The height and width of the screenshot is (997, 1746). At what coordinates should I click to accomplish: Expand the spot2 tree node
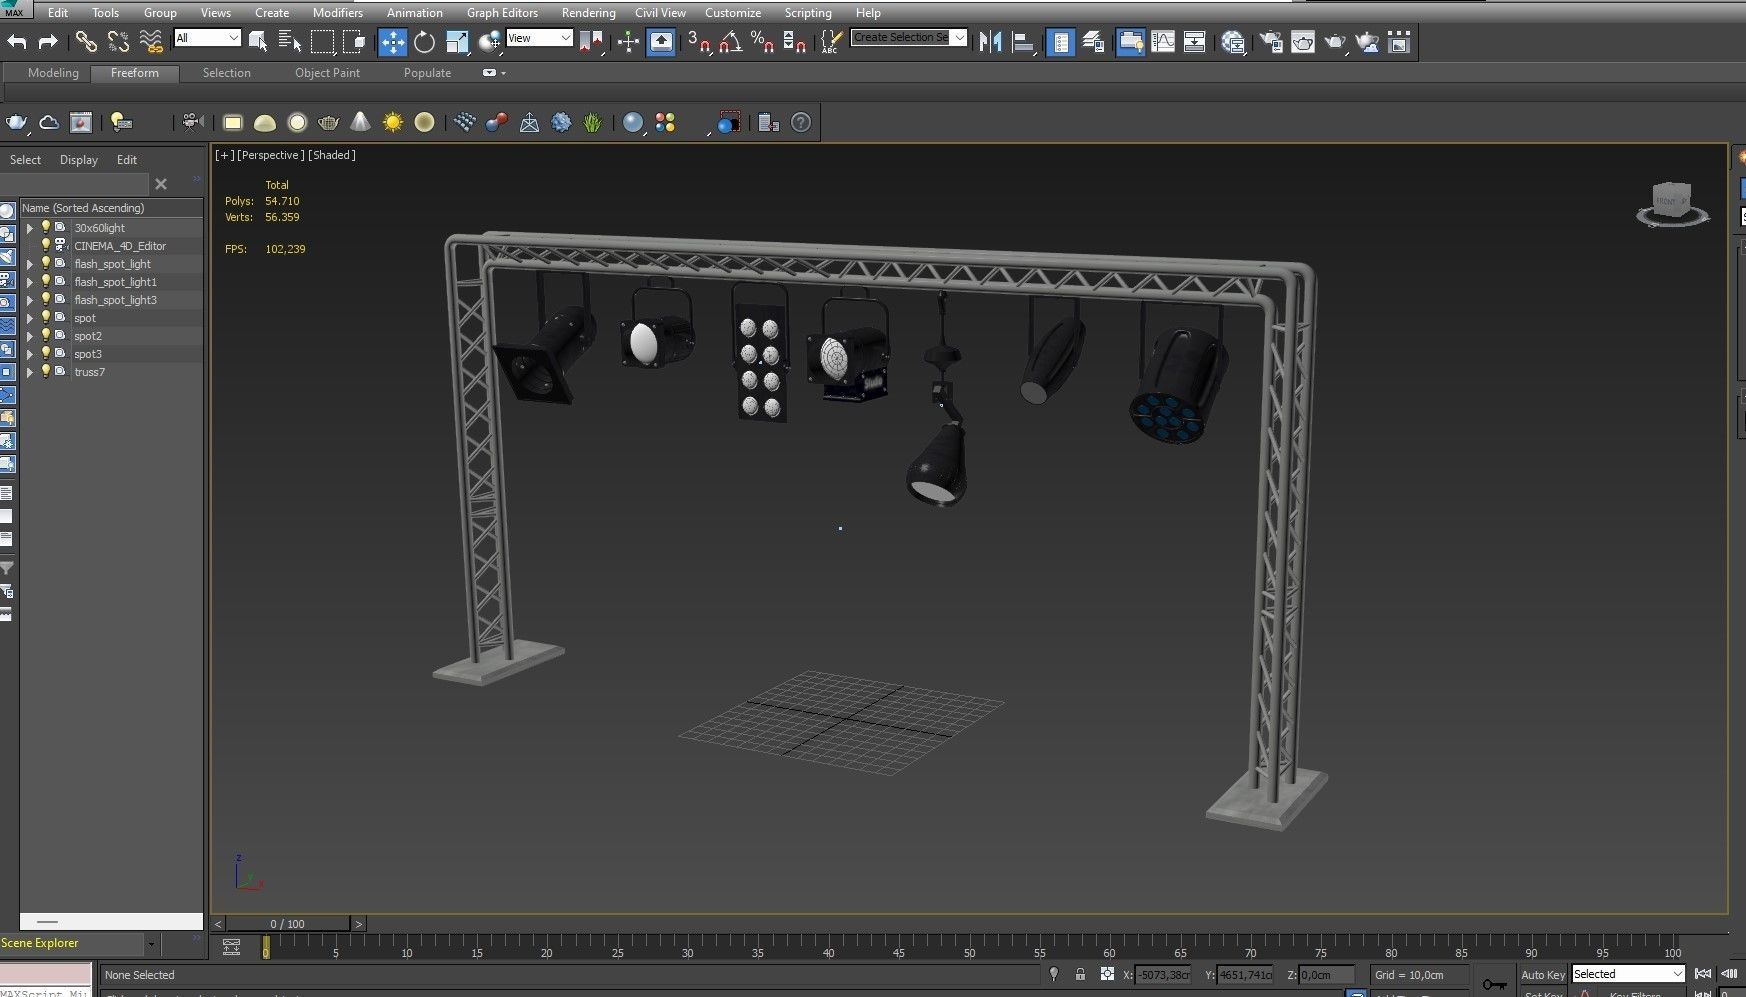coord(30,336)
